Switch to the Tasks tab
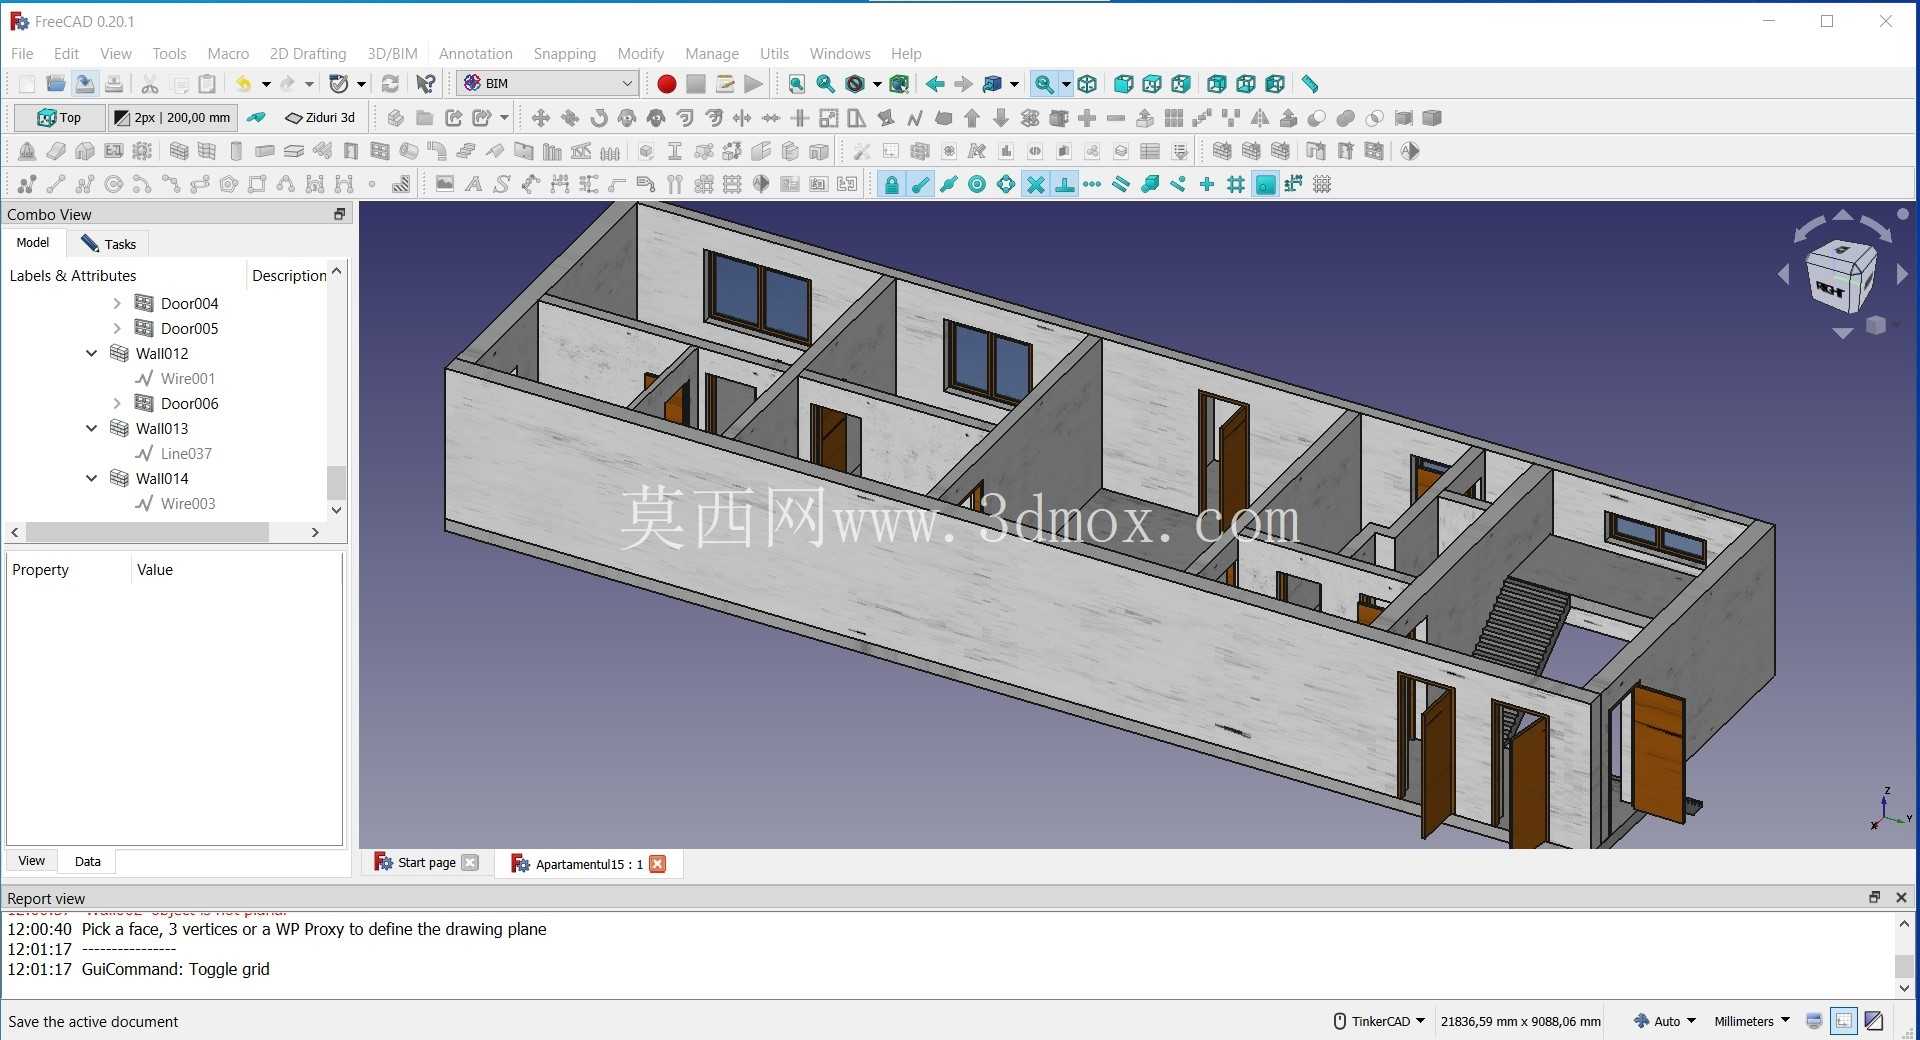Screen dimensions: 1920x1040 click(108, 244)
